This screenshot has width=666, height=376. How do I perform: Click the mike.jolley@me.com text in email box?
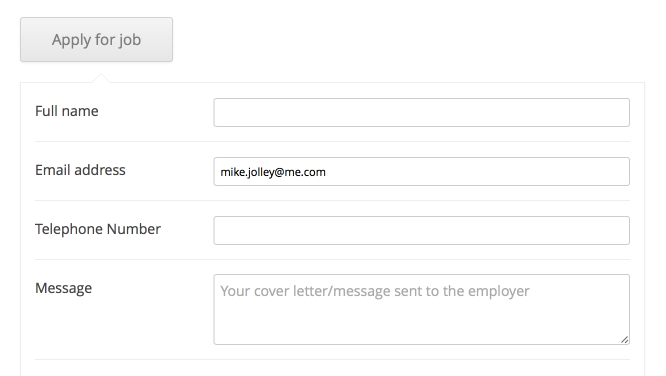click(x=273, y=172)
